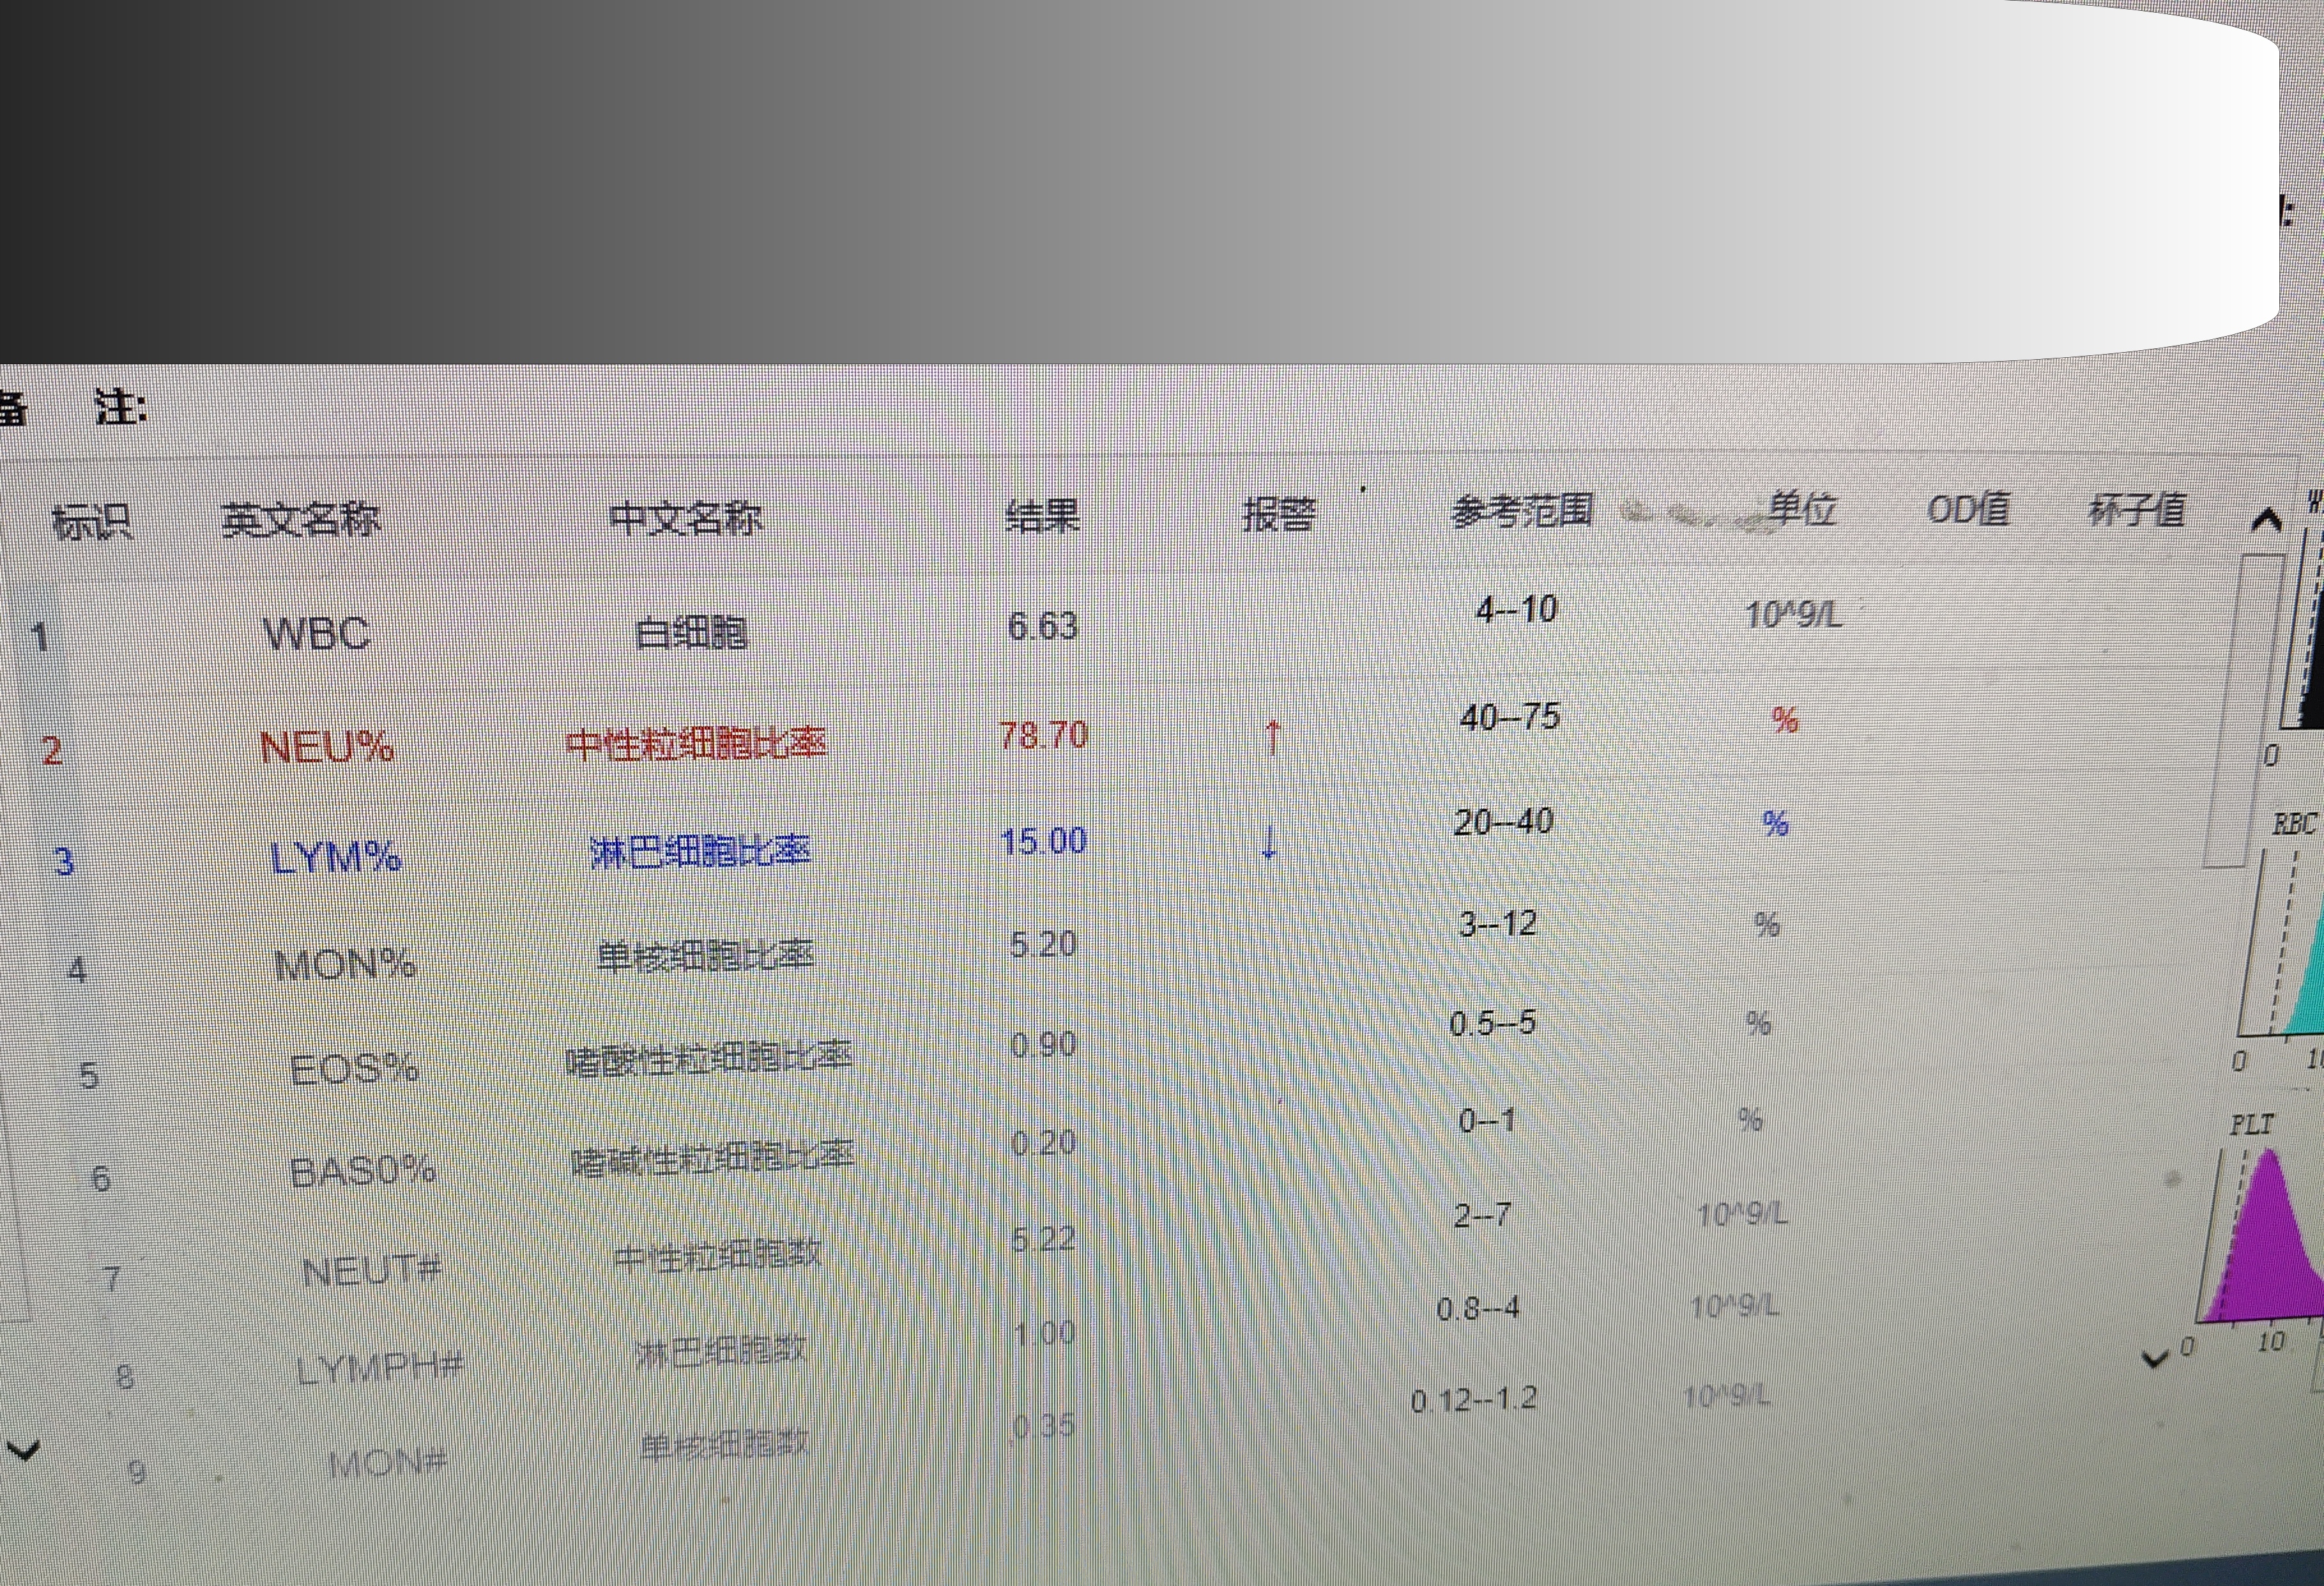2324x1586 pixels.
Task: Click the reference range 0.12--1.2
Action: (x=1474, y=1400)
